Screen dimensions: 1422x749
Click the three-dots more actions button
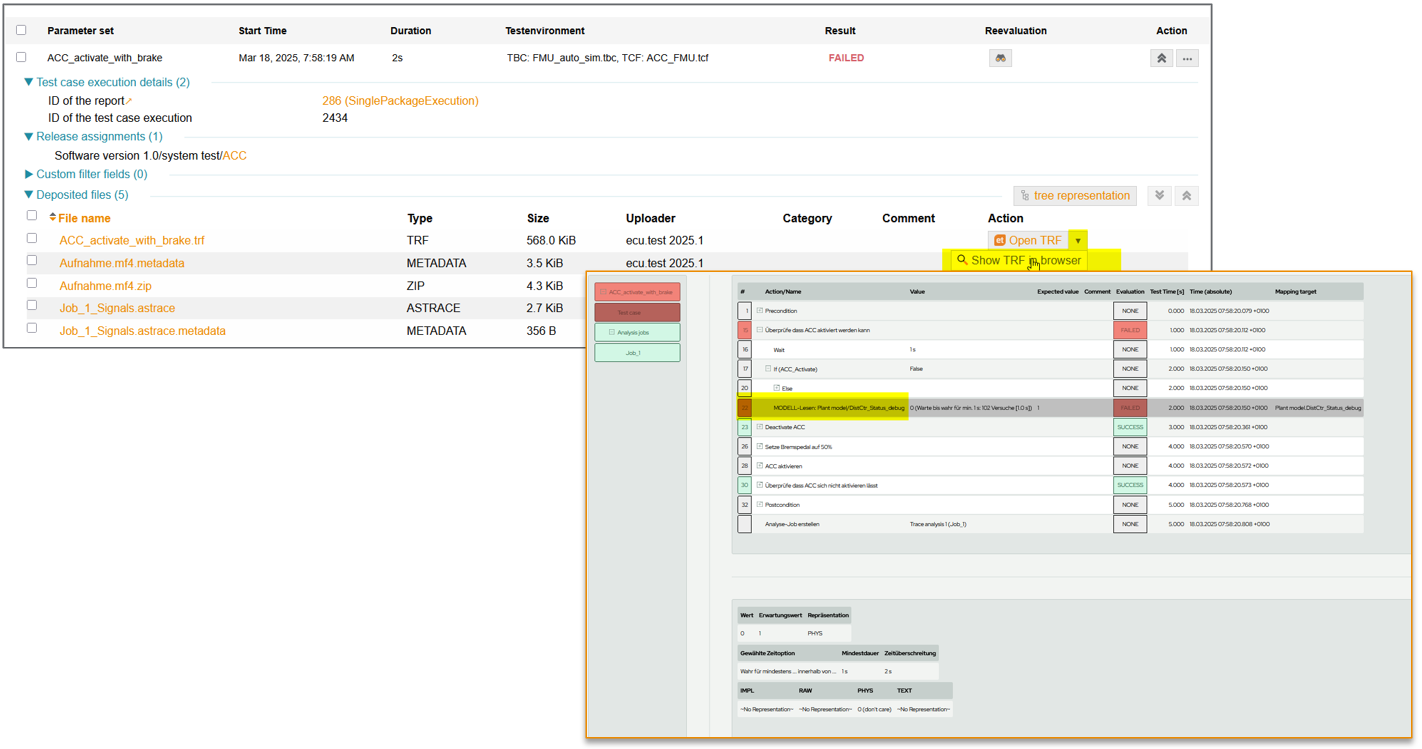point(1187,58)
